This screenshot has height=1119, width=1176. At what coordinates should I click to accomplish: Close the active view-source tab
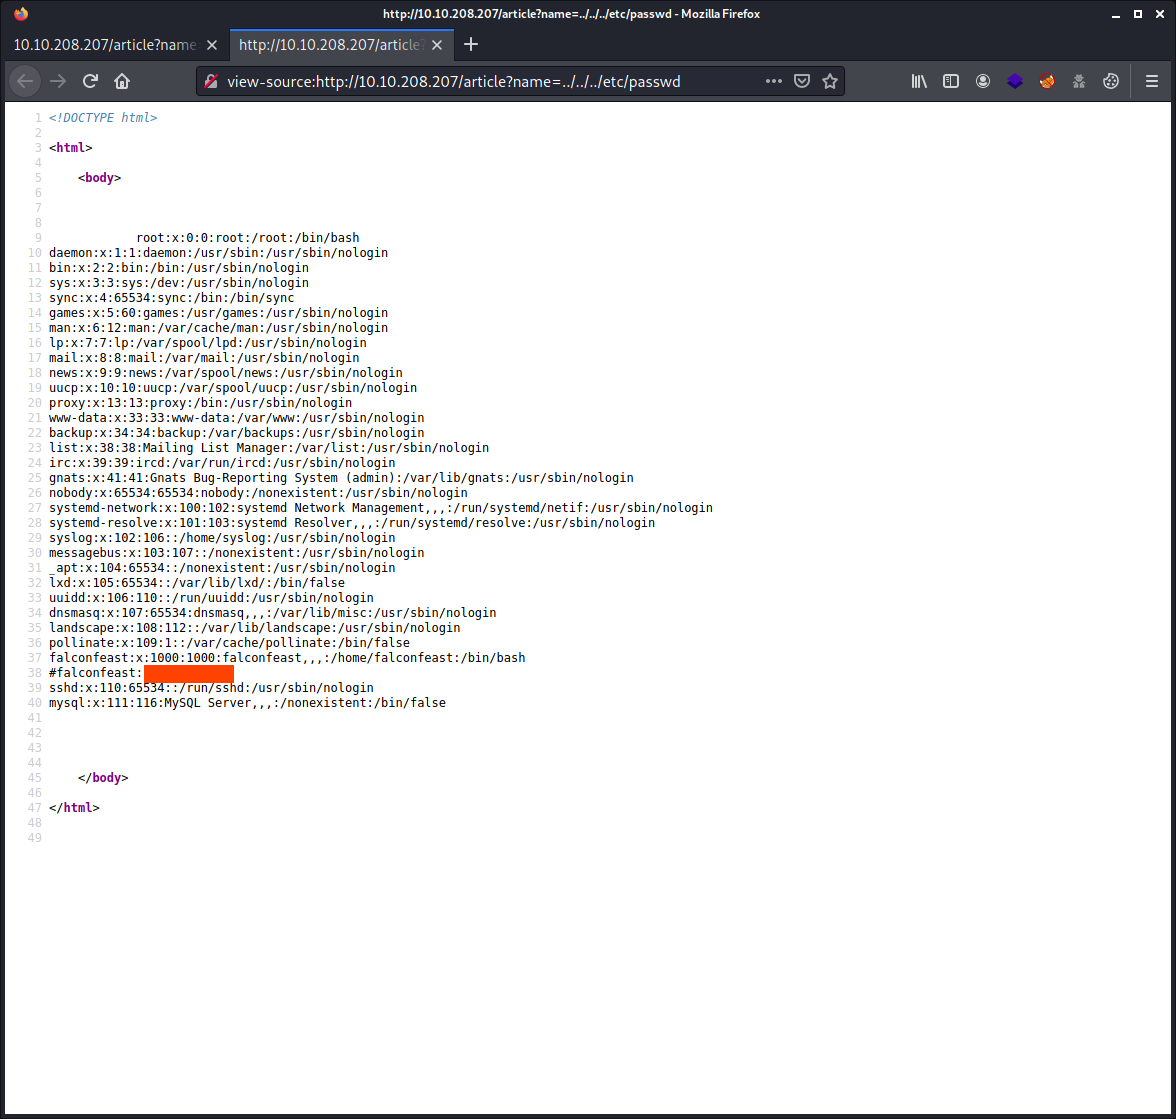click(437, 45)
